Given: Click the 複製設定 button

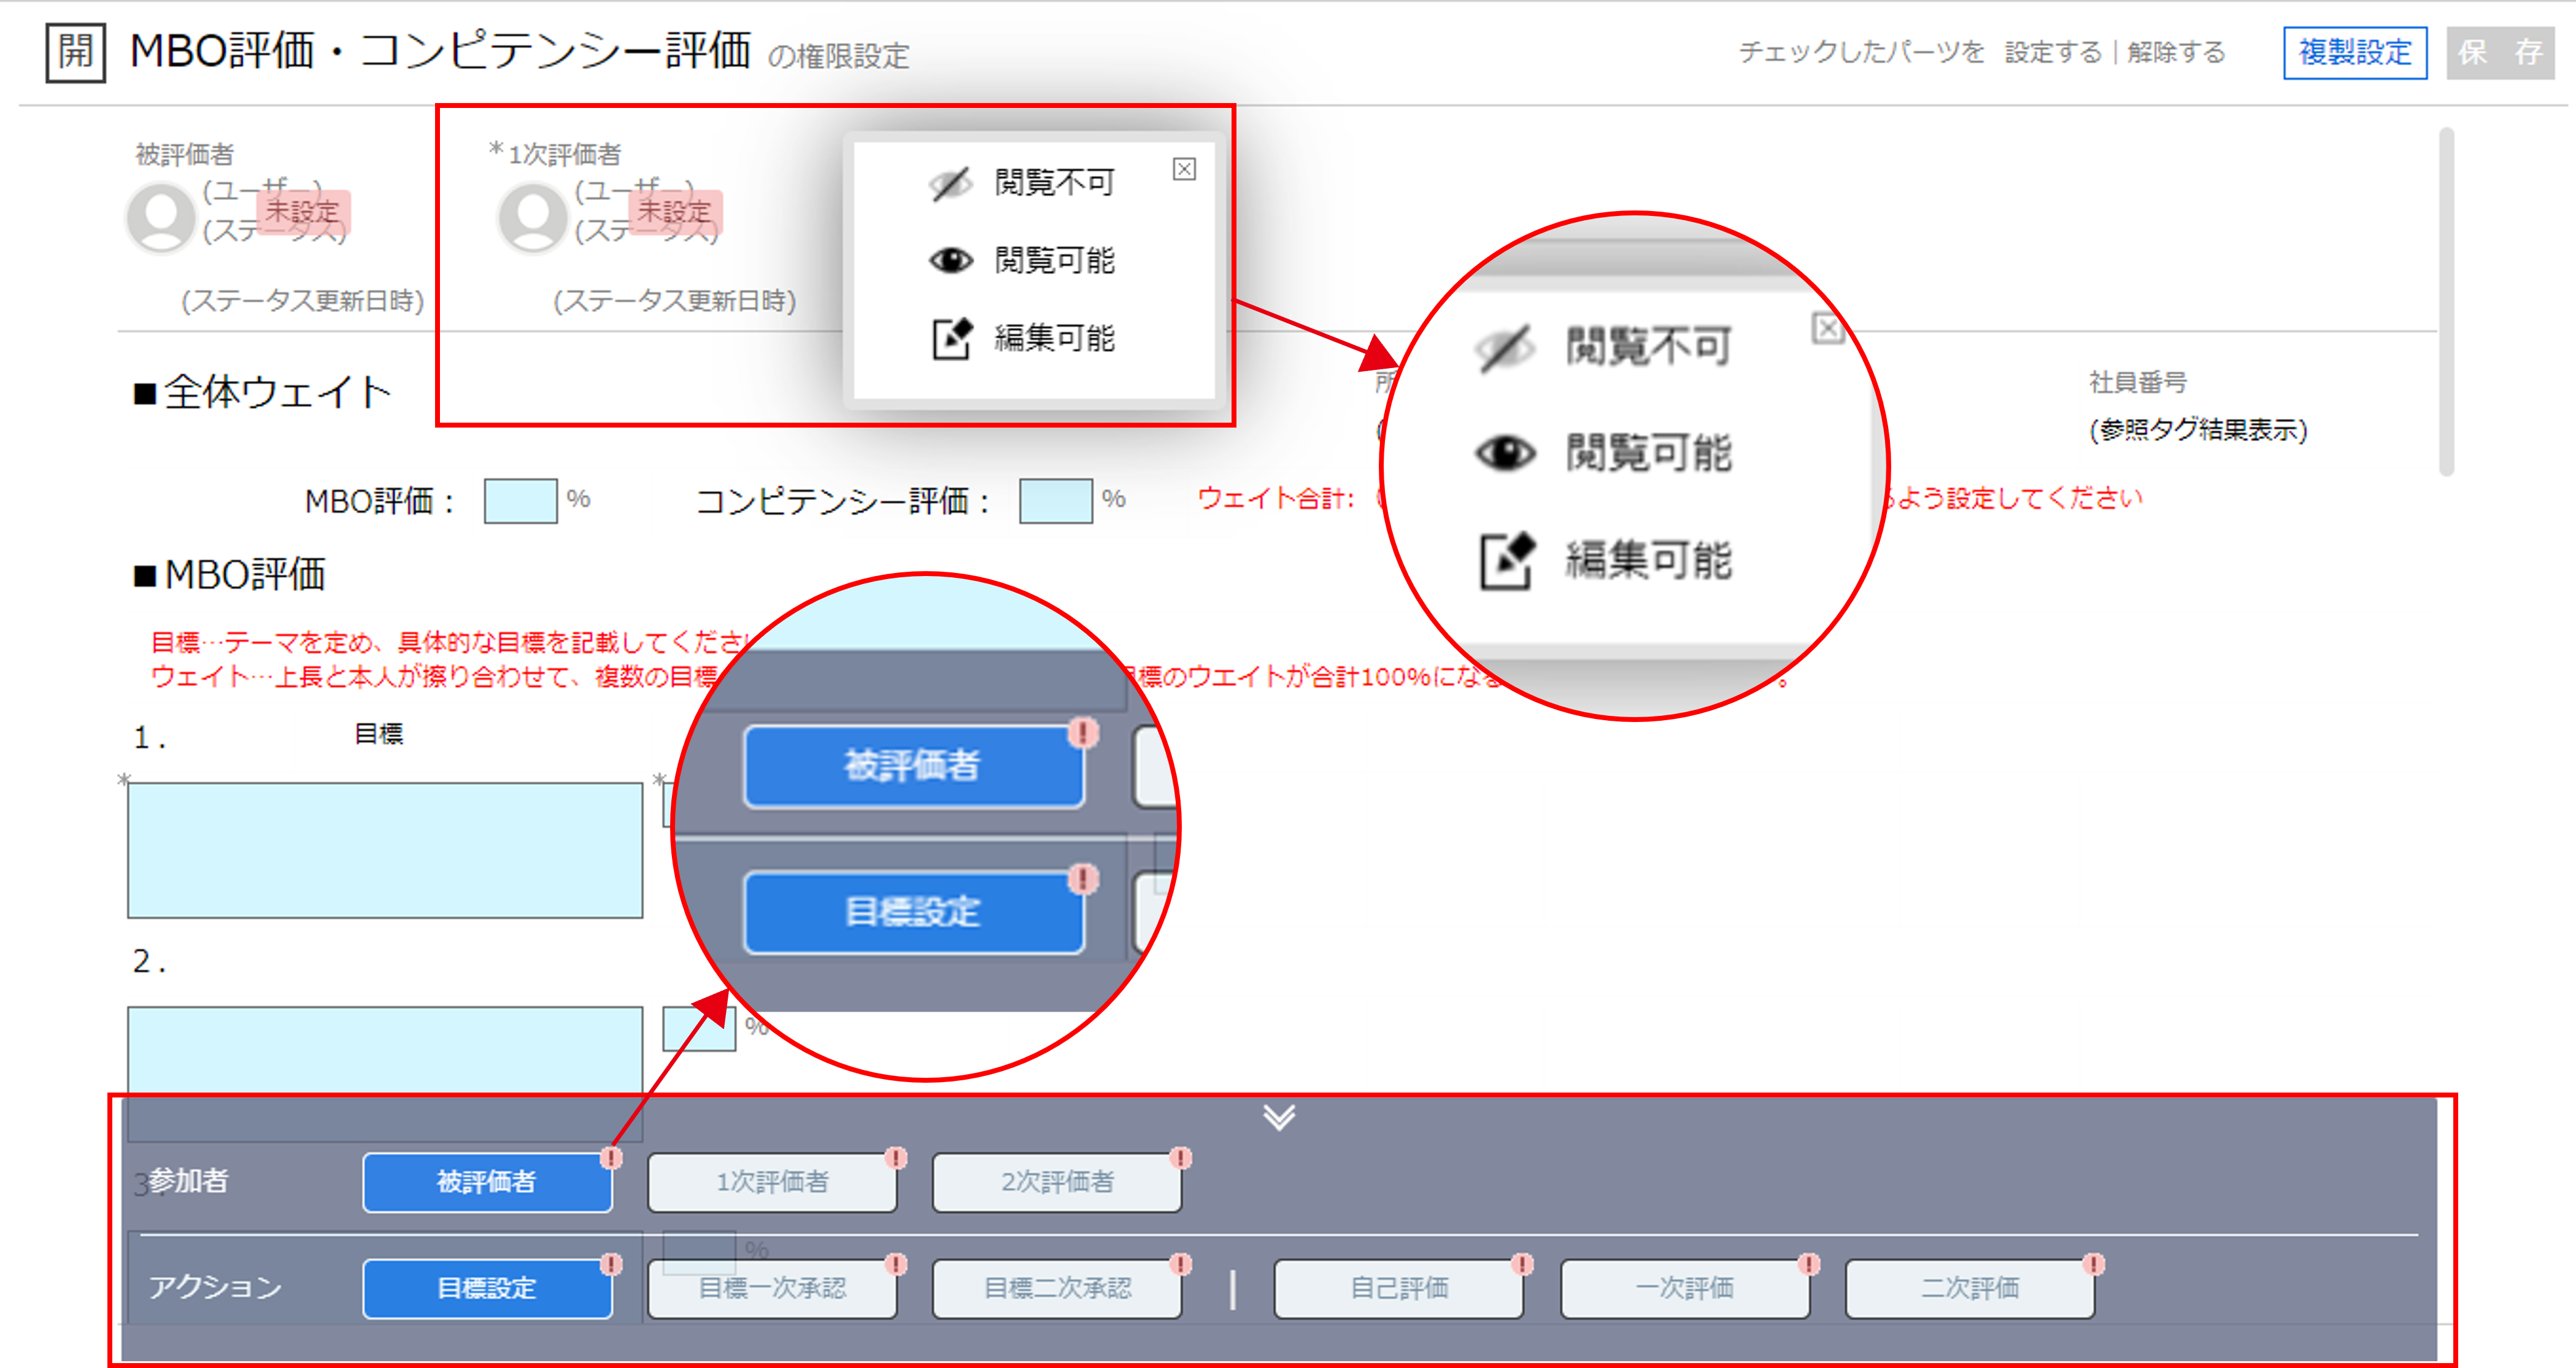Looking at the screenshot, I should point(2355,52).
